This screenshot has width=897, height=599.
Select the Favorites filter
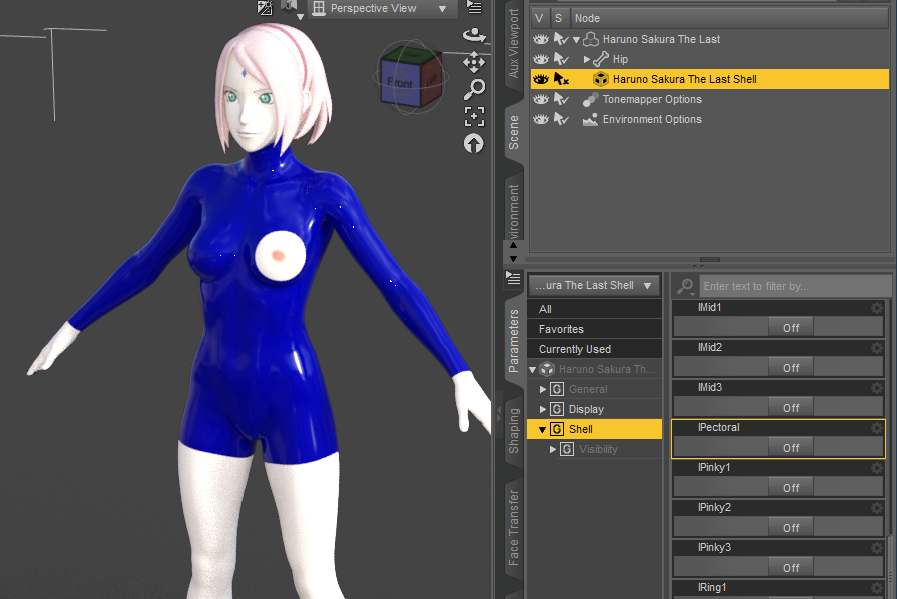[x=594, y=329]
